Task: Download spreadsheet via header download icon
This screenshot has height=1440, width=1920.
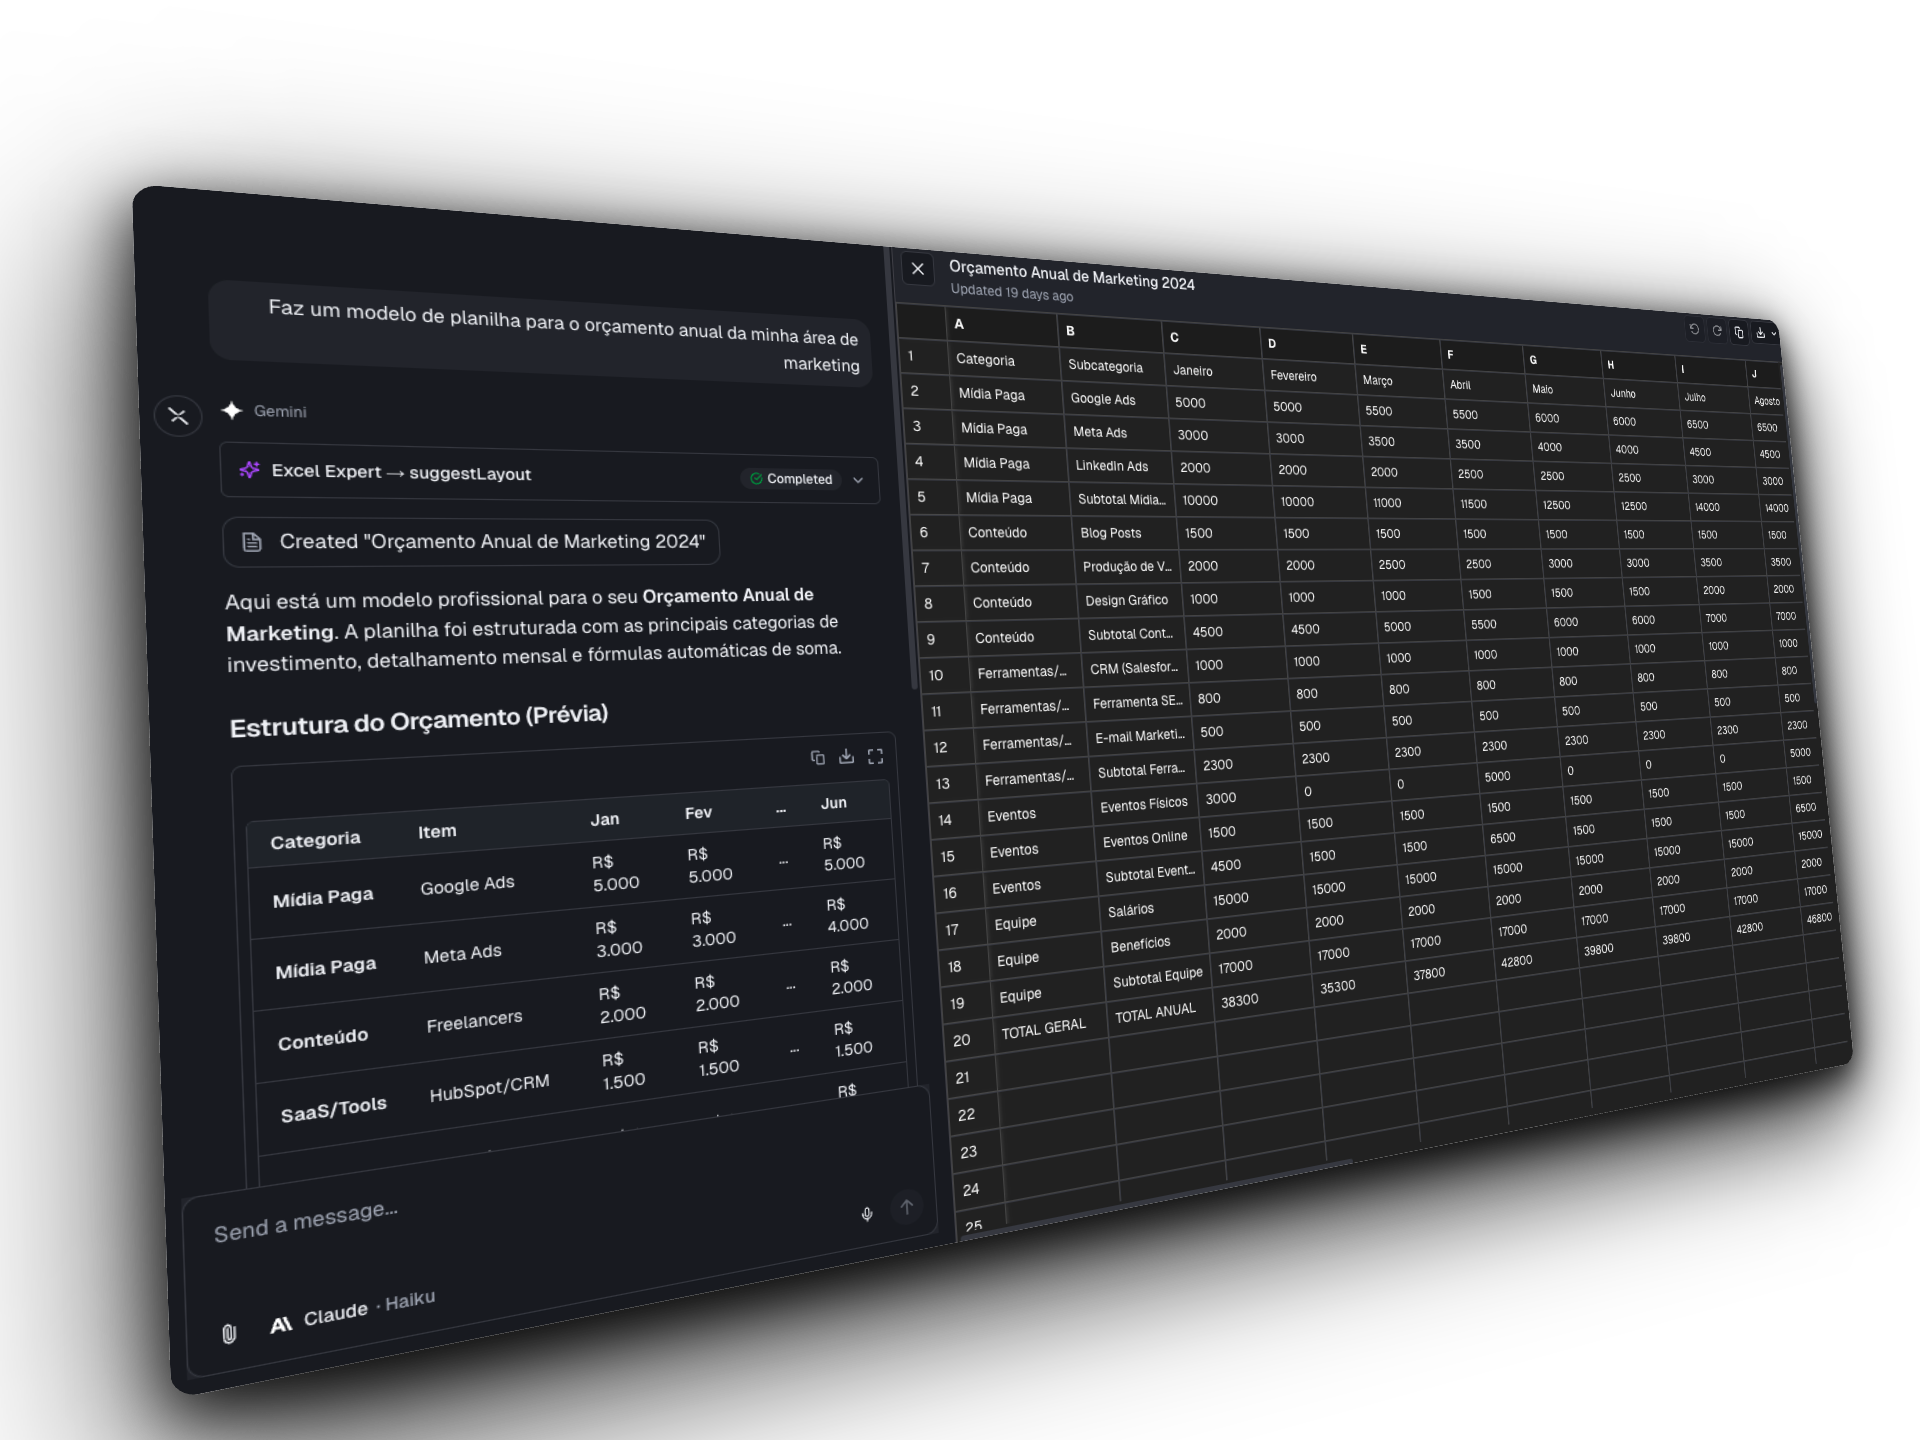Action: 1760,334
